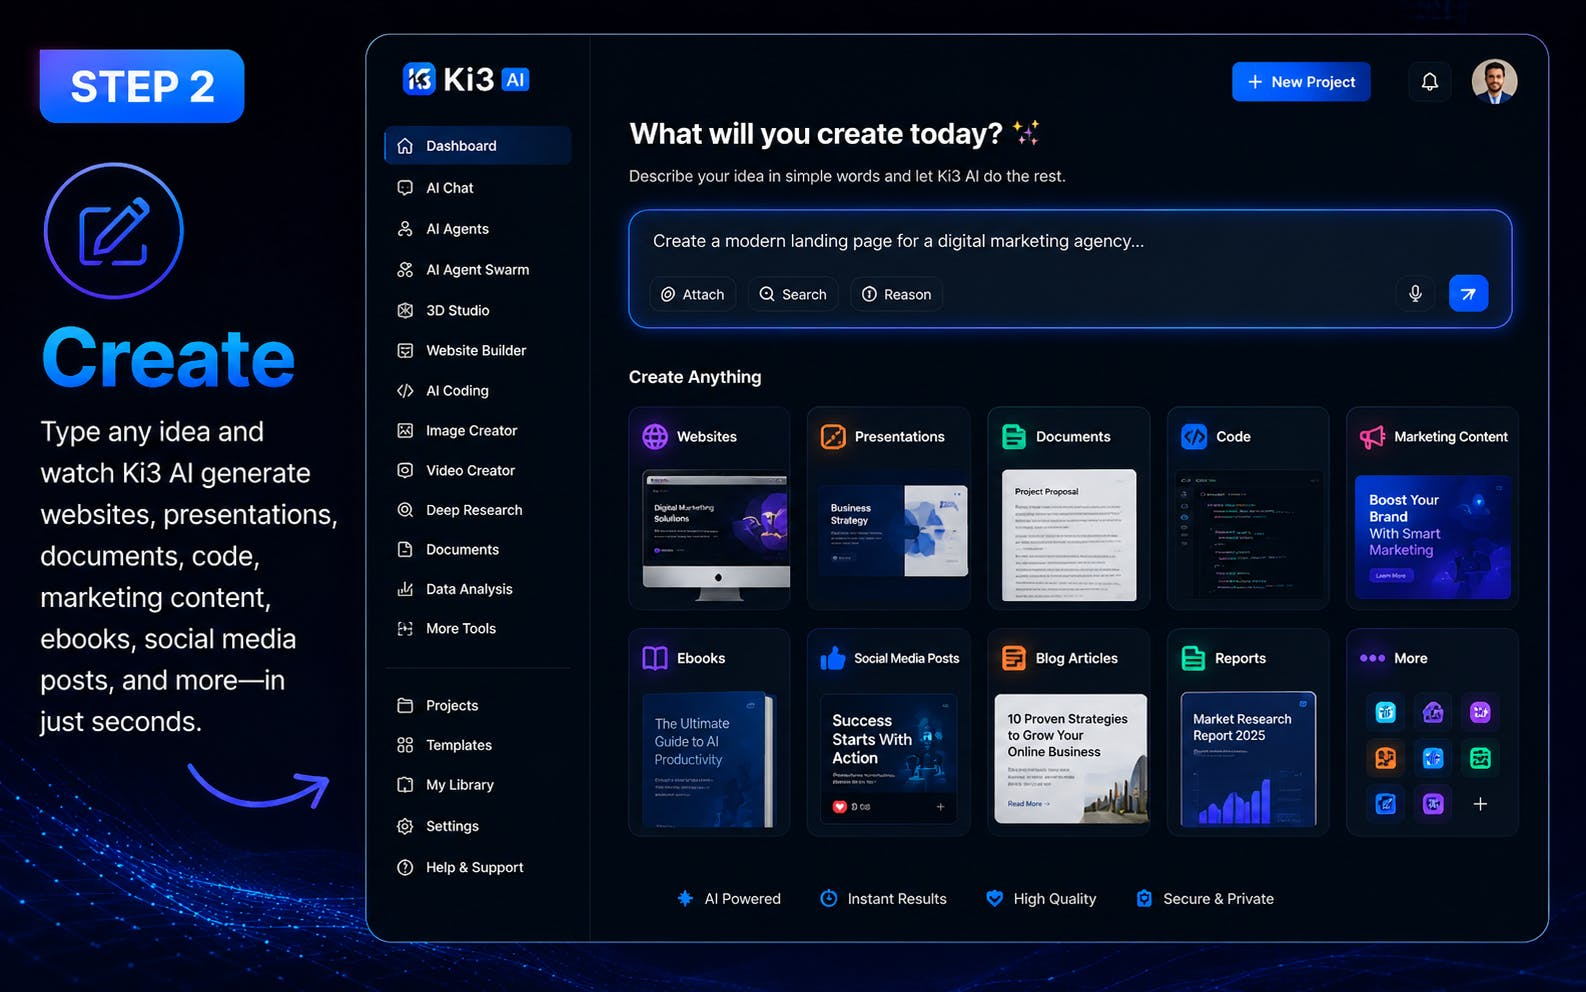
Task: Open the notifications bell
Action: (1430, 82)
